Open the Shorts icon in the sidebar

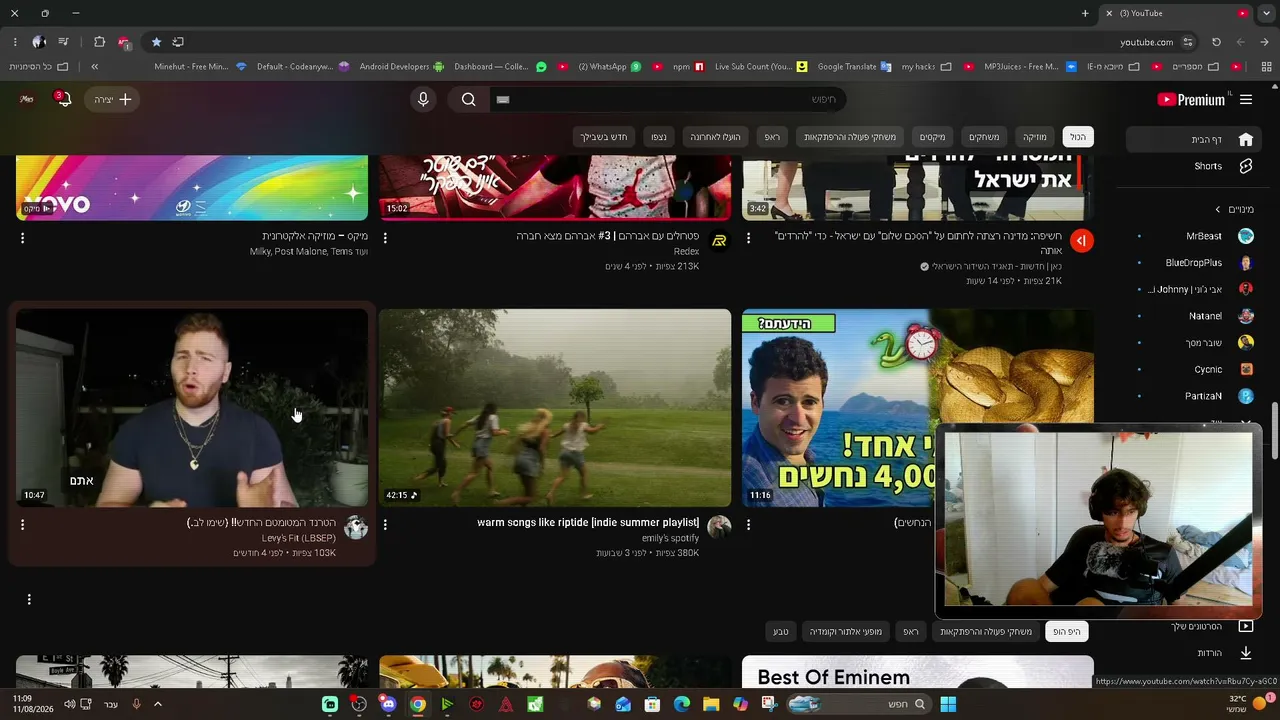coord(1246,166)
